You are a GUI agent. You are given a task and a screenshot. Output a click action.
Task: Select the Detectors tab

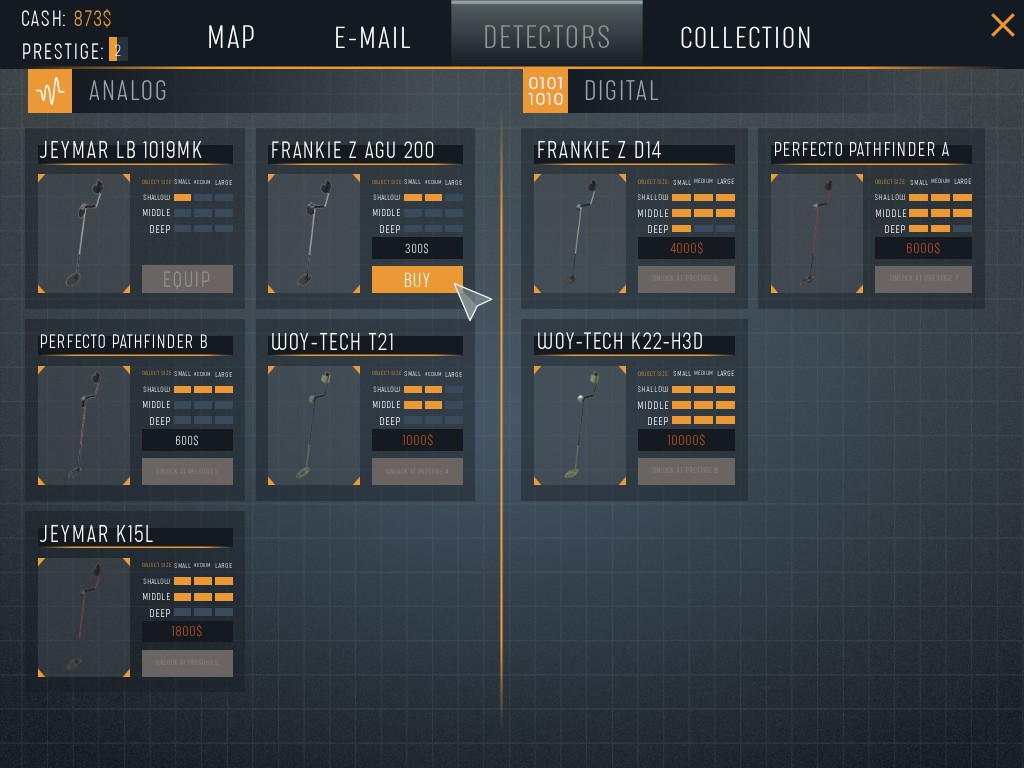(x=547, y=35)
